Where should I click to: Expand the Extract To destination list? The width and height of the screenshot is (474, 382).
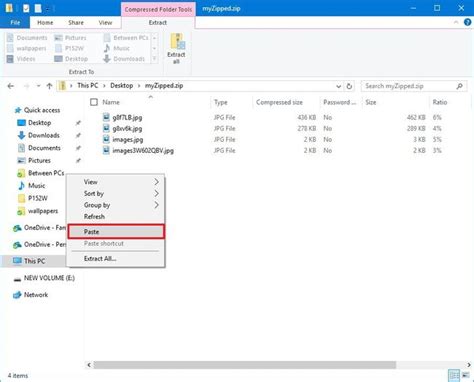pos(154,59)
